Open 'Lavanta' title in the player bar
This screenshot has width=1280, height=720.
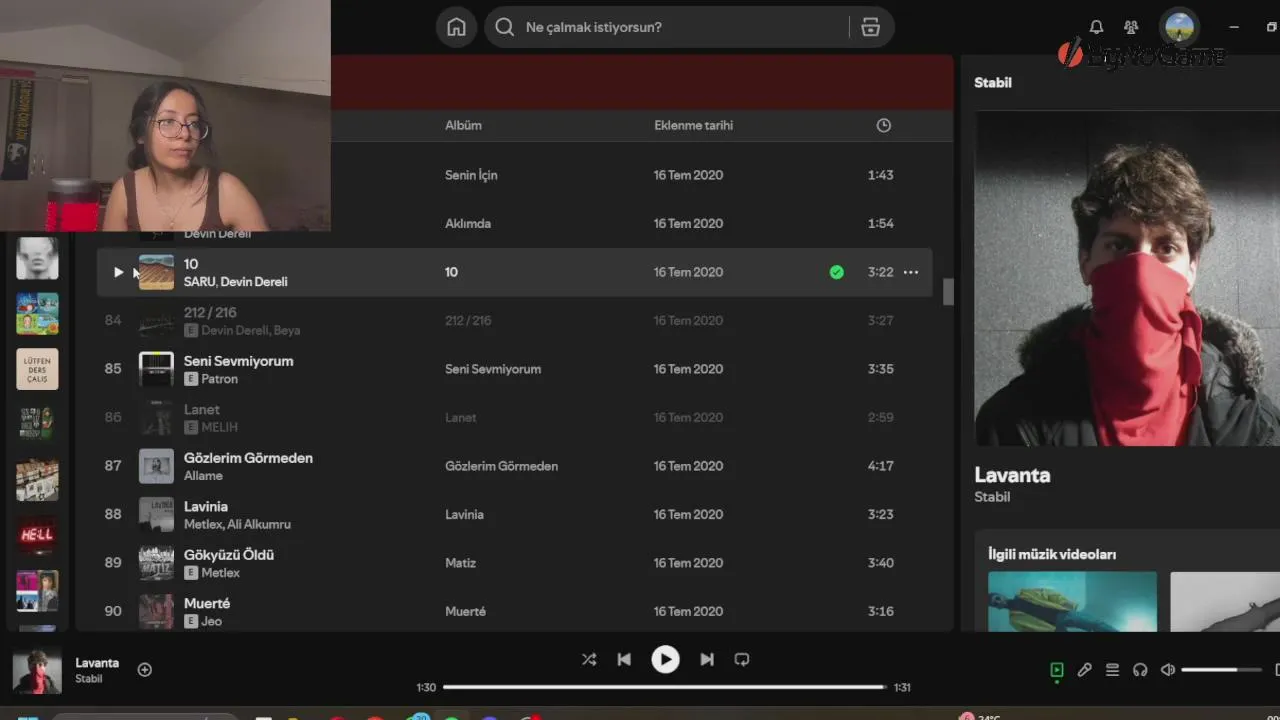point(97,662)
